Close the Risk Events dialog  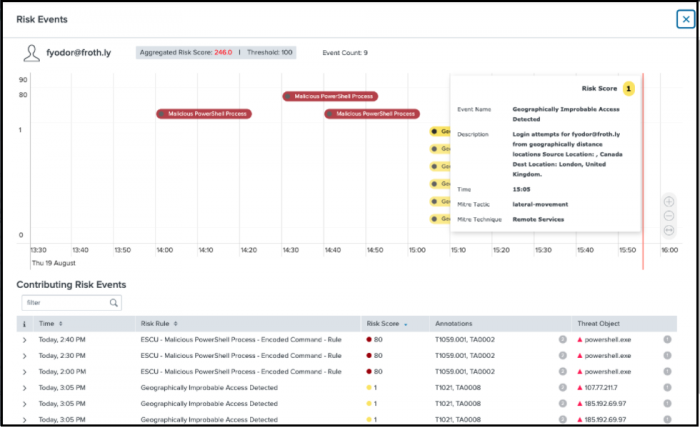pyautogui.click(x=686, y=19)
